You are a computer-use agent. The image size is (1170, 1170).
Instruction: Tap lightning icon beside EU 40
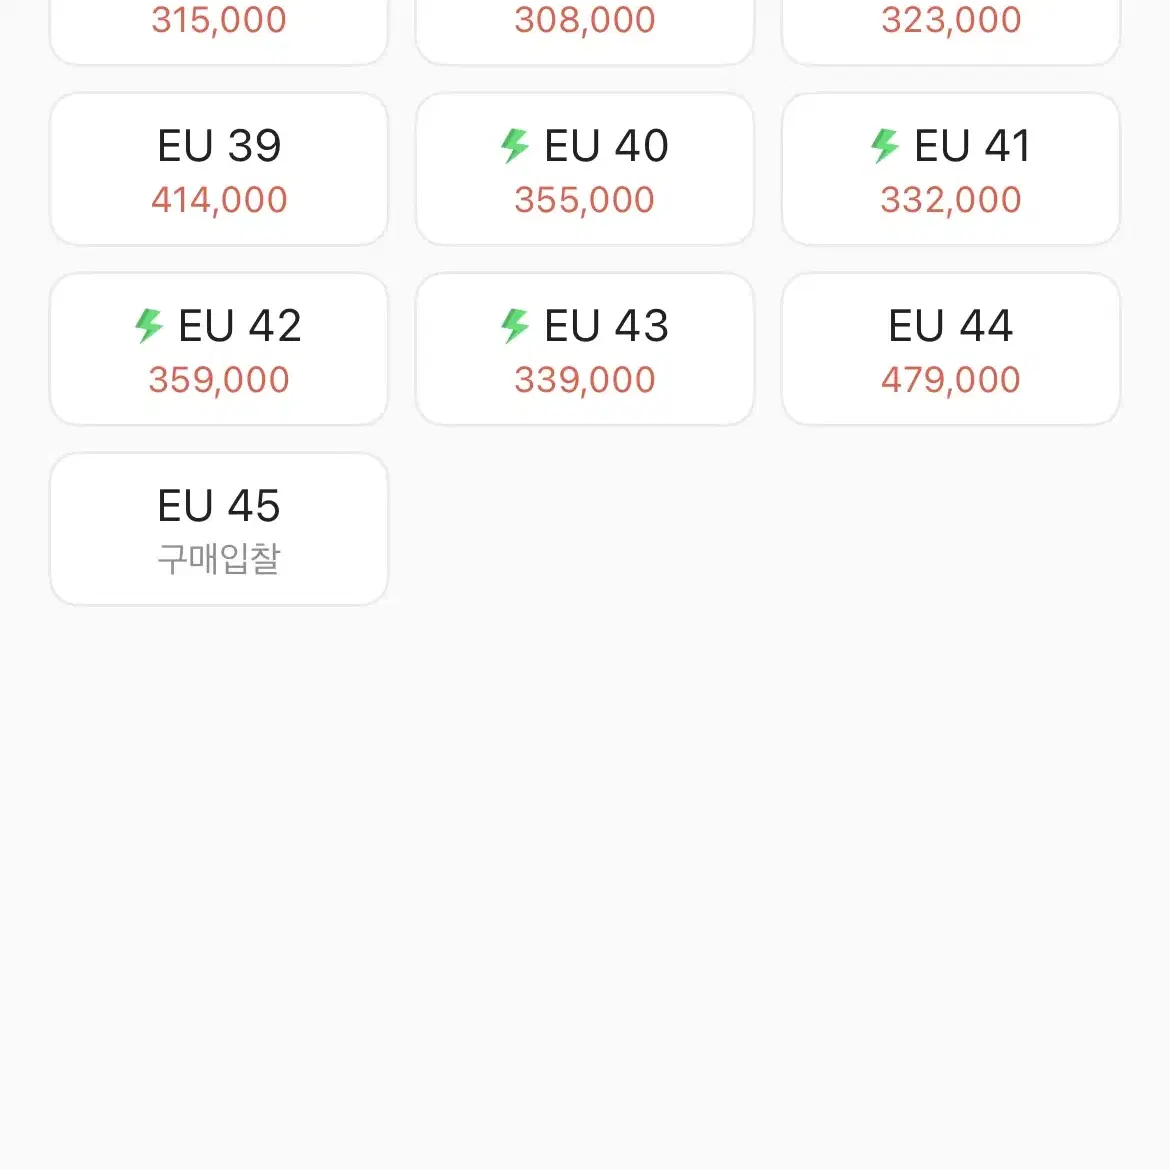pyautogui.click(x=515, y=146)
